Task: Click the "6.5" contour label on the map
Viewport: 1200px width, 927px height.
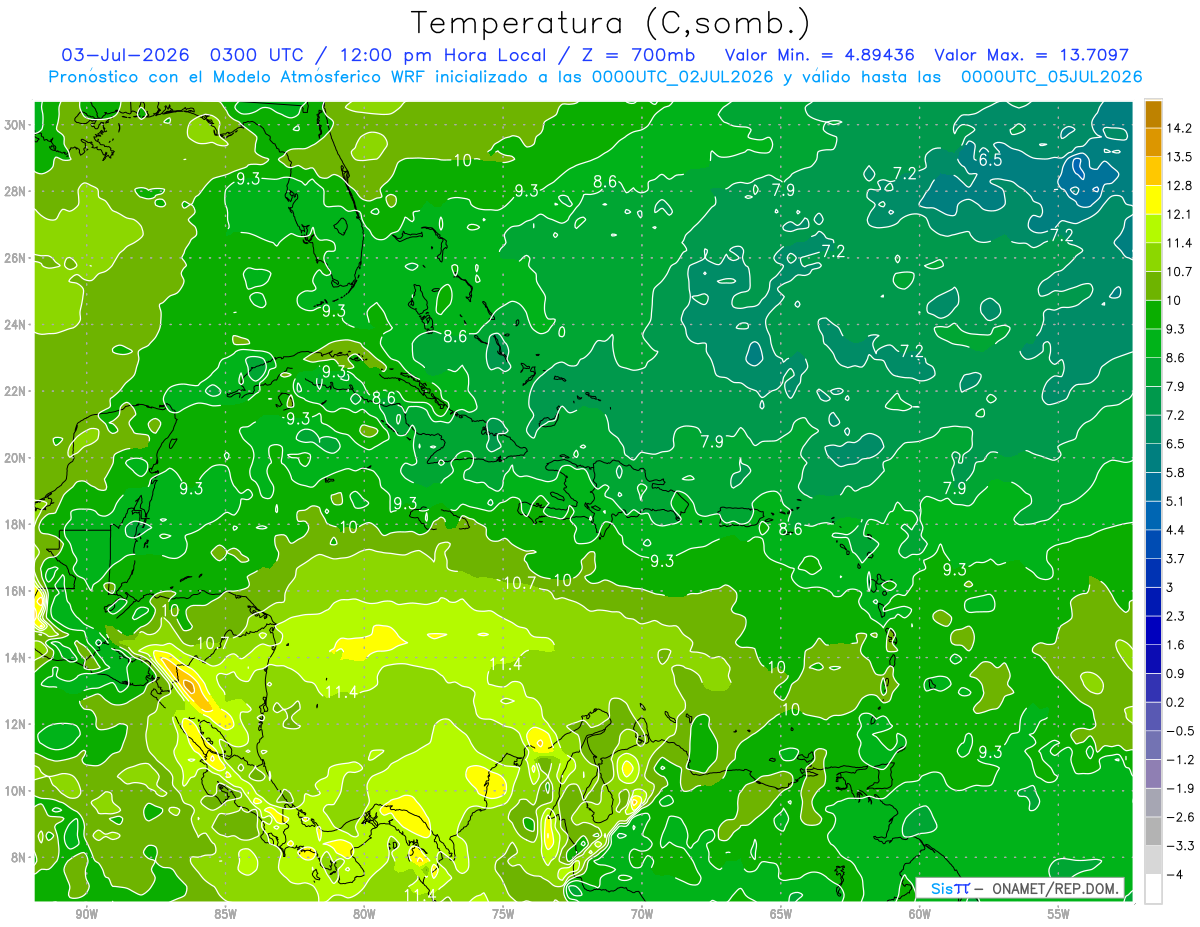Action: coord(990,160)
